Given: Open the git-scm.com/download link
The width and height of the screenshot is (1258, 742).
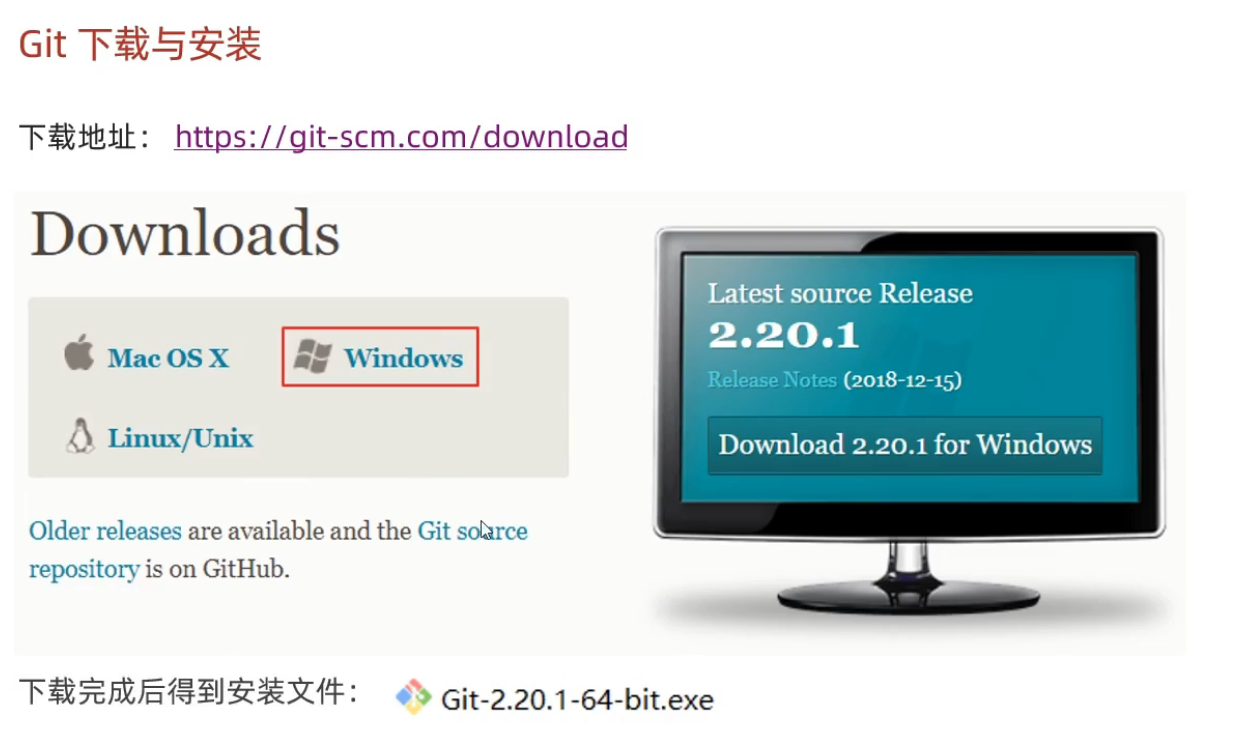Looking at the screenshot, I should (x=401, y=136).
